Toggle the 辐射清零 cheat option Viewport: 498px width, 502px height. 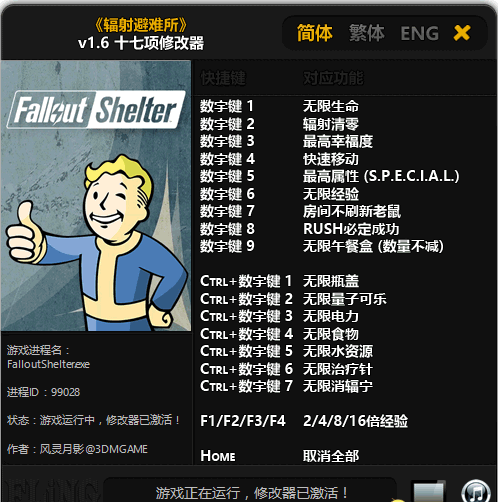click(x=331, y=124)
